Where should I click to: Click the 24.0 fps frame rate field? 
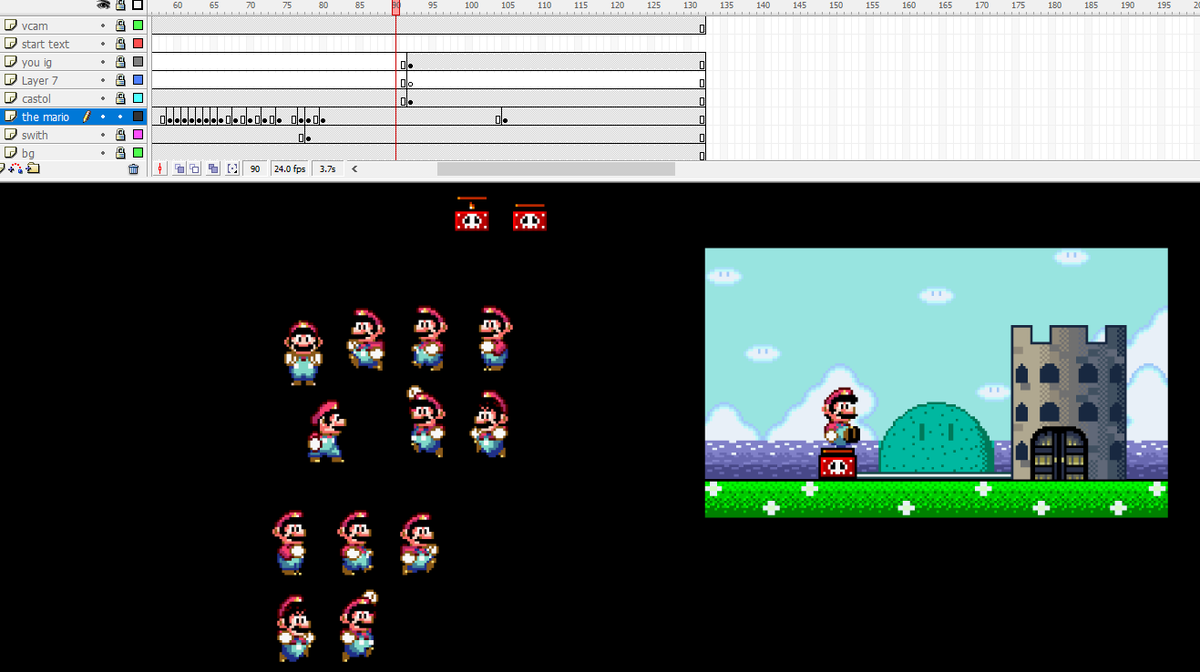[x=289, y=169]
